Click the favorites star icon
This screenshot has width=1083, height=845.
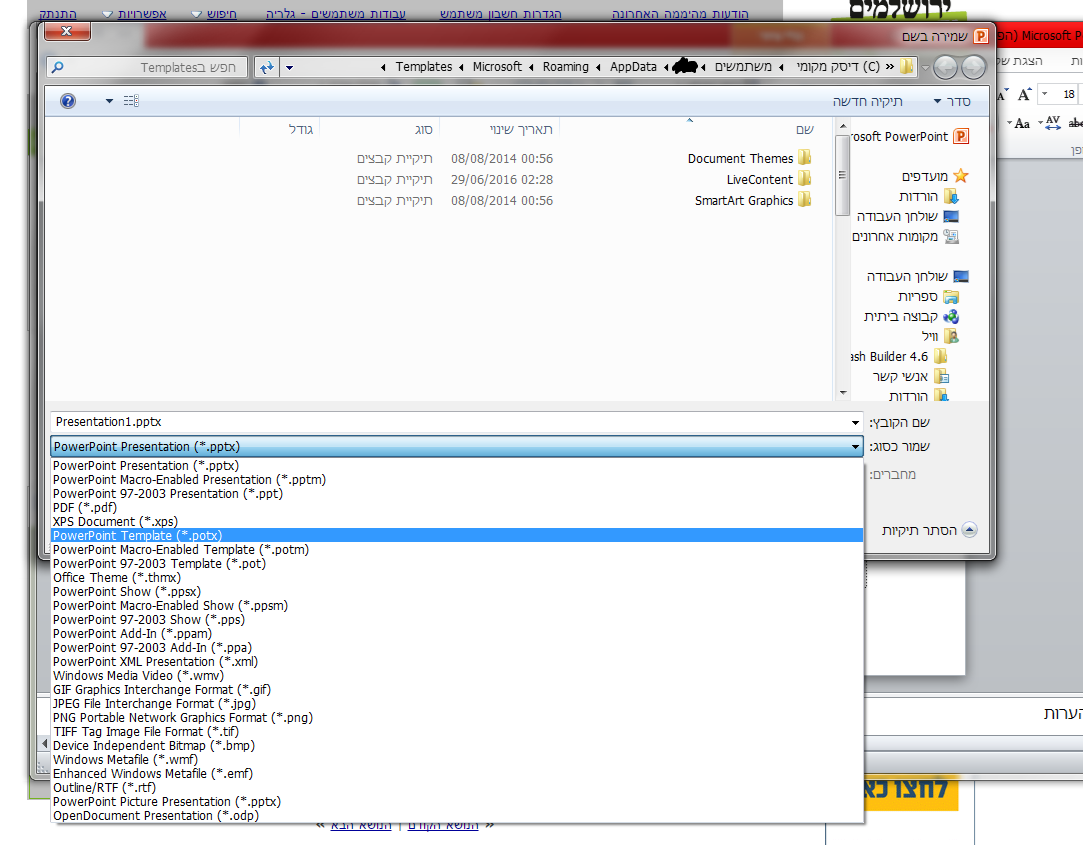(961, 176)
